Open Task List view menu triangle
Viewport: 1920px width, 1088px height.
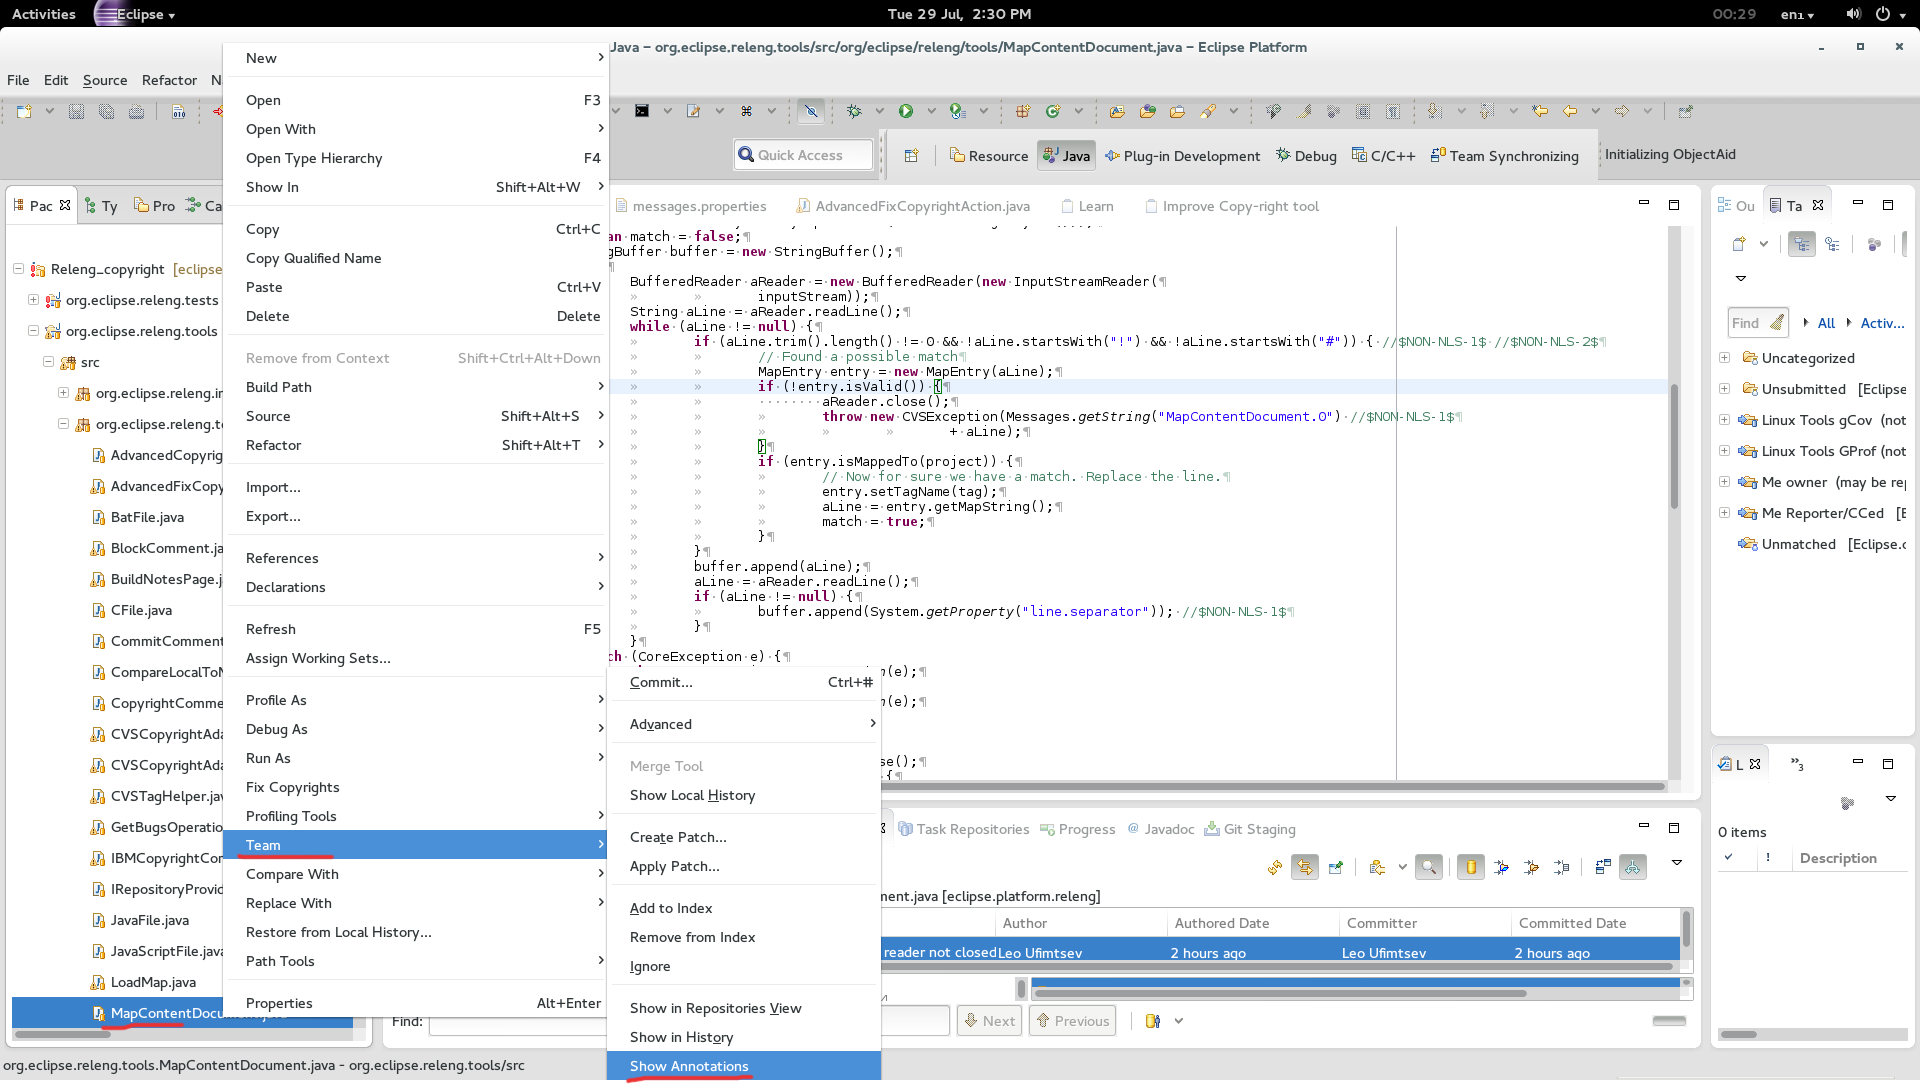pyautogui.click(x=1740, y=278)
